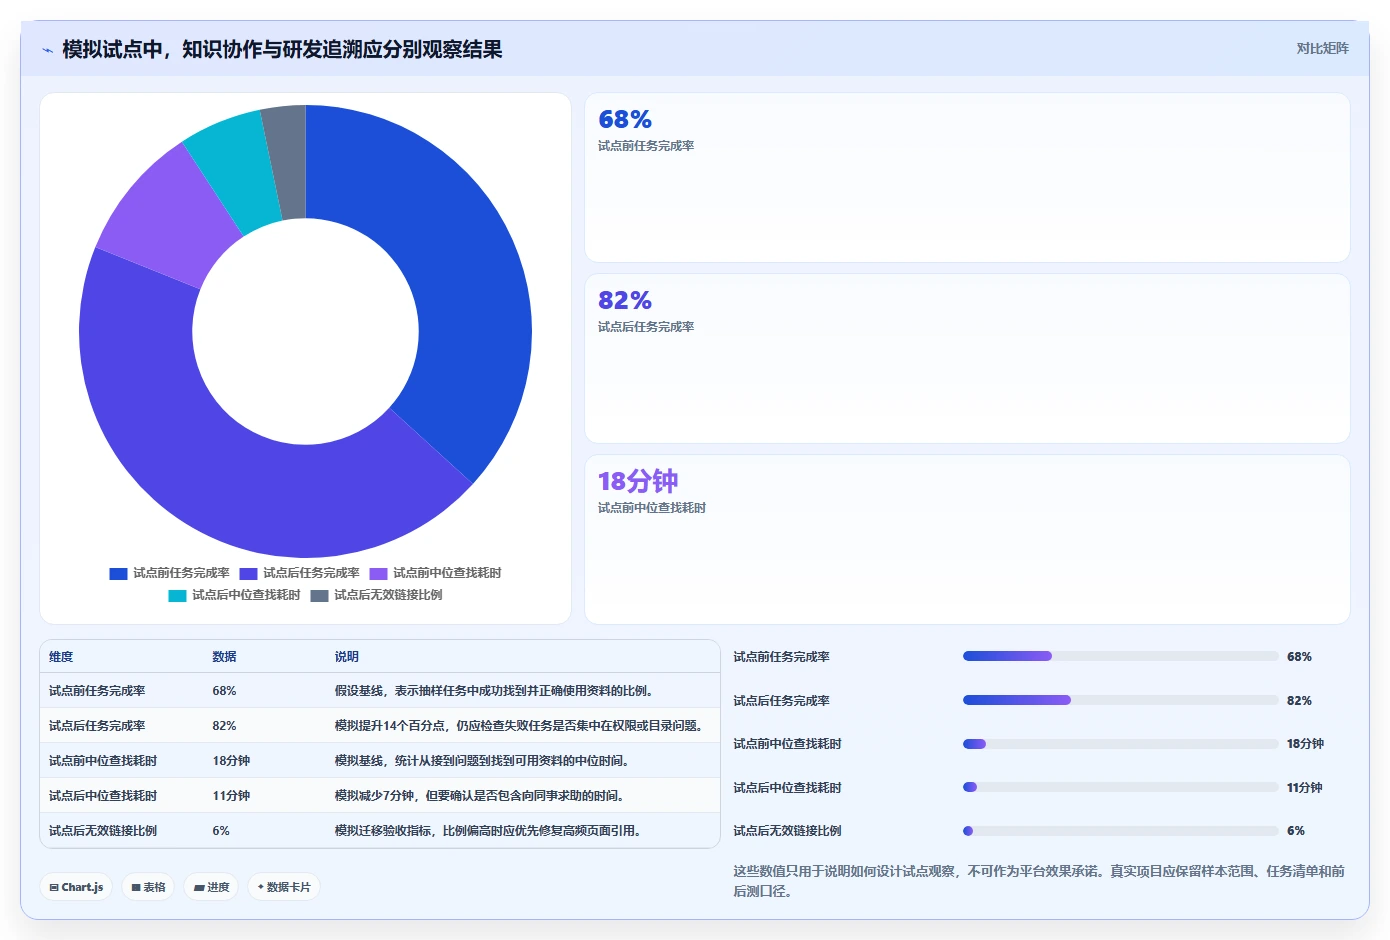The width and height of the screenshot is (1390, 940).
Task: Click the 对比矩阵 label in header
Action: 1322,48
